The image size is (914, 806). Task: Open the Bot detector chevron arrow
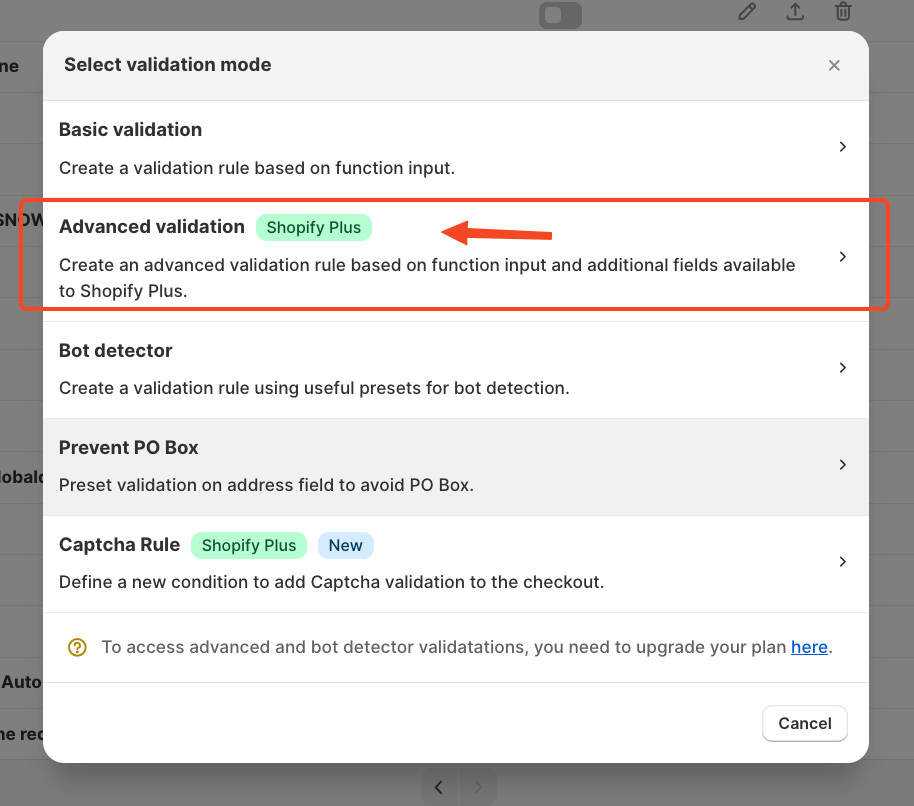pos(842,368)
